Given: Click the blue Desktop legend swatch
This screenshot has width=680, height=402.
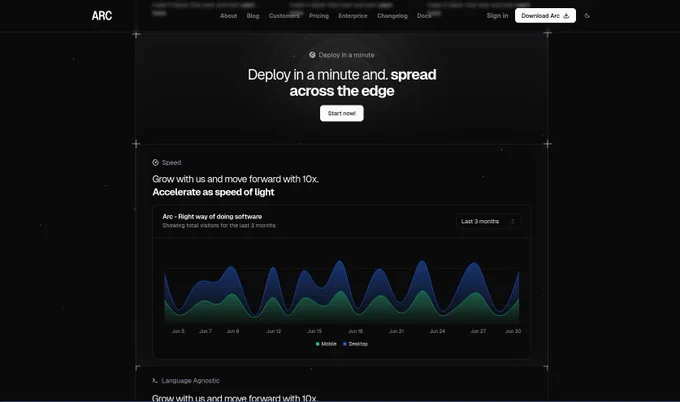Looking at the screenshot, I should tap(345, 344).
